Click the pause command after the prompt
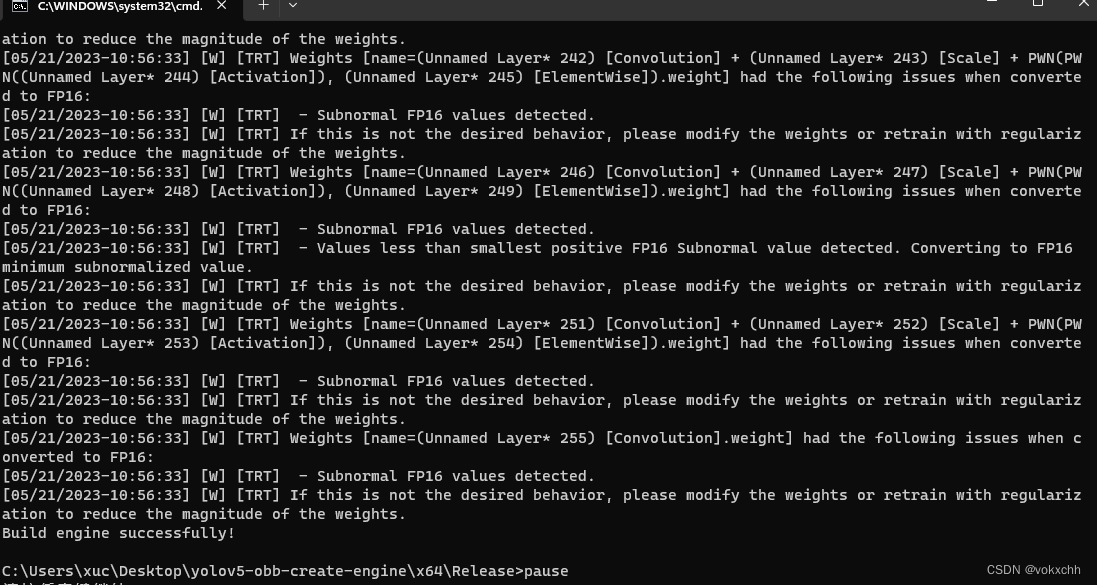This screenshot has height=585, width=1097. tap(547, 571)
